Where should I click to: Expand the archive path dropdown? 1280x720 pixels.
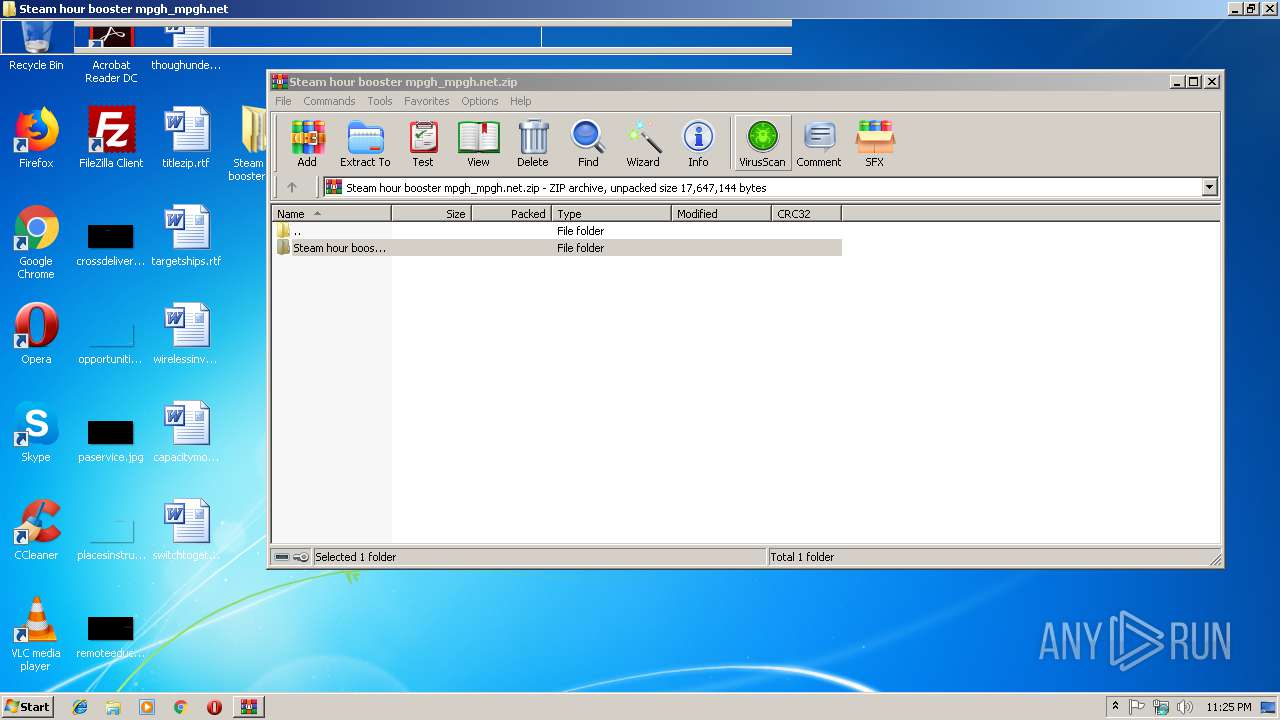pos(1210,187)
